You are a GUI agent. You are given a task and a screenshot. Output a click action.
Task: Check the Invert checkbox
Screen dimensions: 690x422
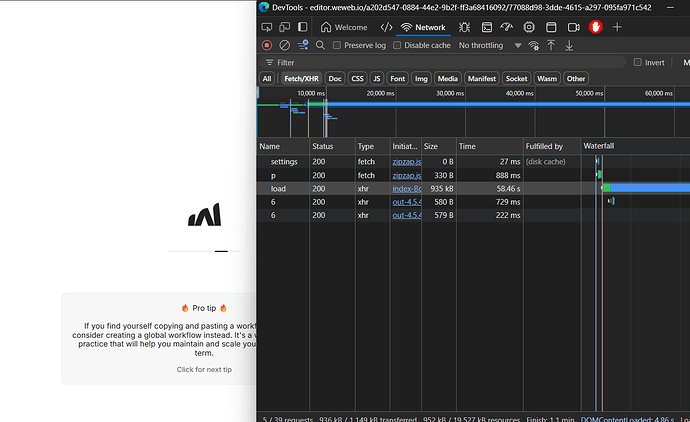tap(638, 62)
